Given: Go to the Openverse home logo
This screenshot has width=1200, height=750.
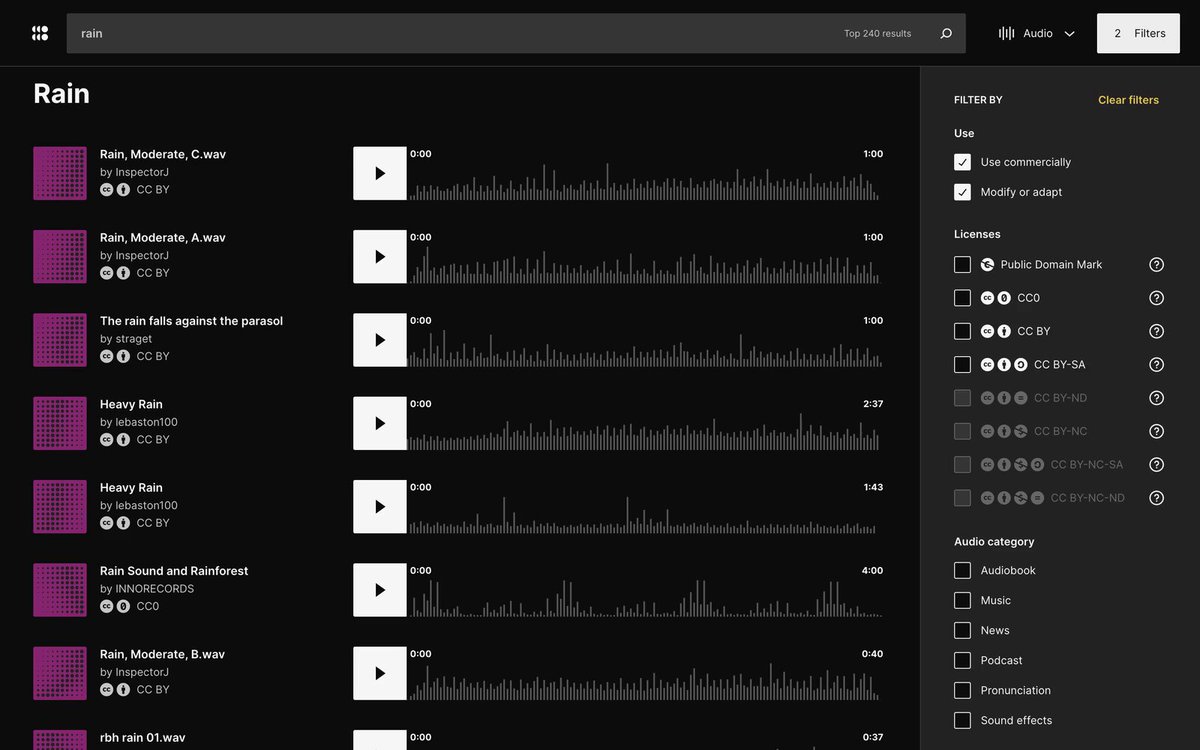Looking at the screenshot, I should [40, 33].
